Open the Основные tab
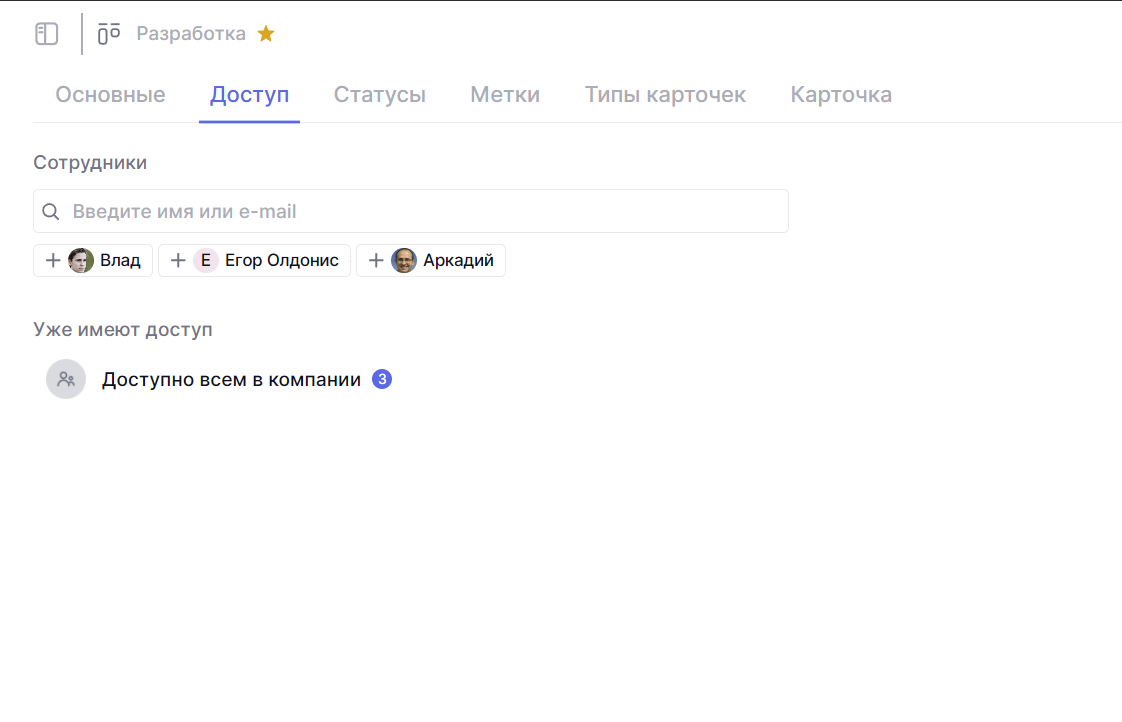 (x=110, y=95)
